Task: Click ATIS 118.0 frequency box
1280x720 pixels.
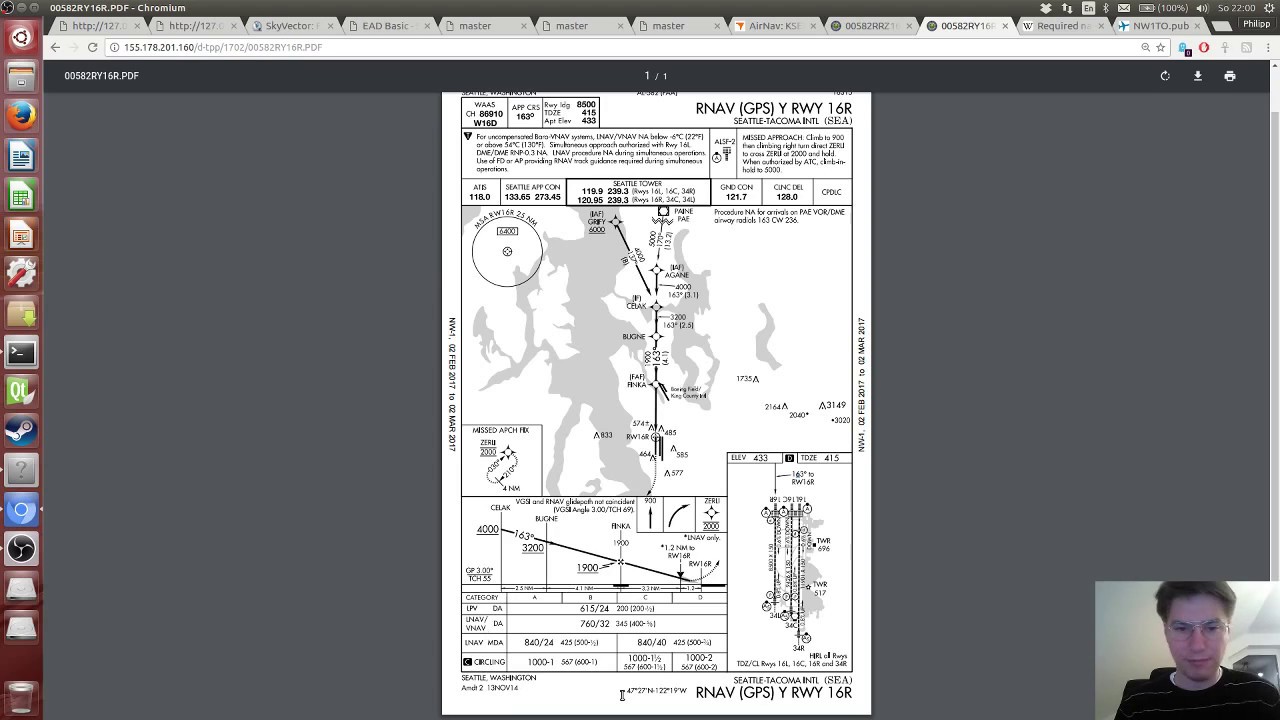Action: 480,192
